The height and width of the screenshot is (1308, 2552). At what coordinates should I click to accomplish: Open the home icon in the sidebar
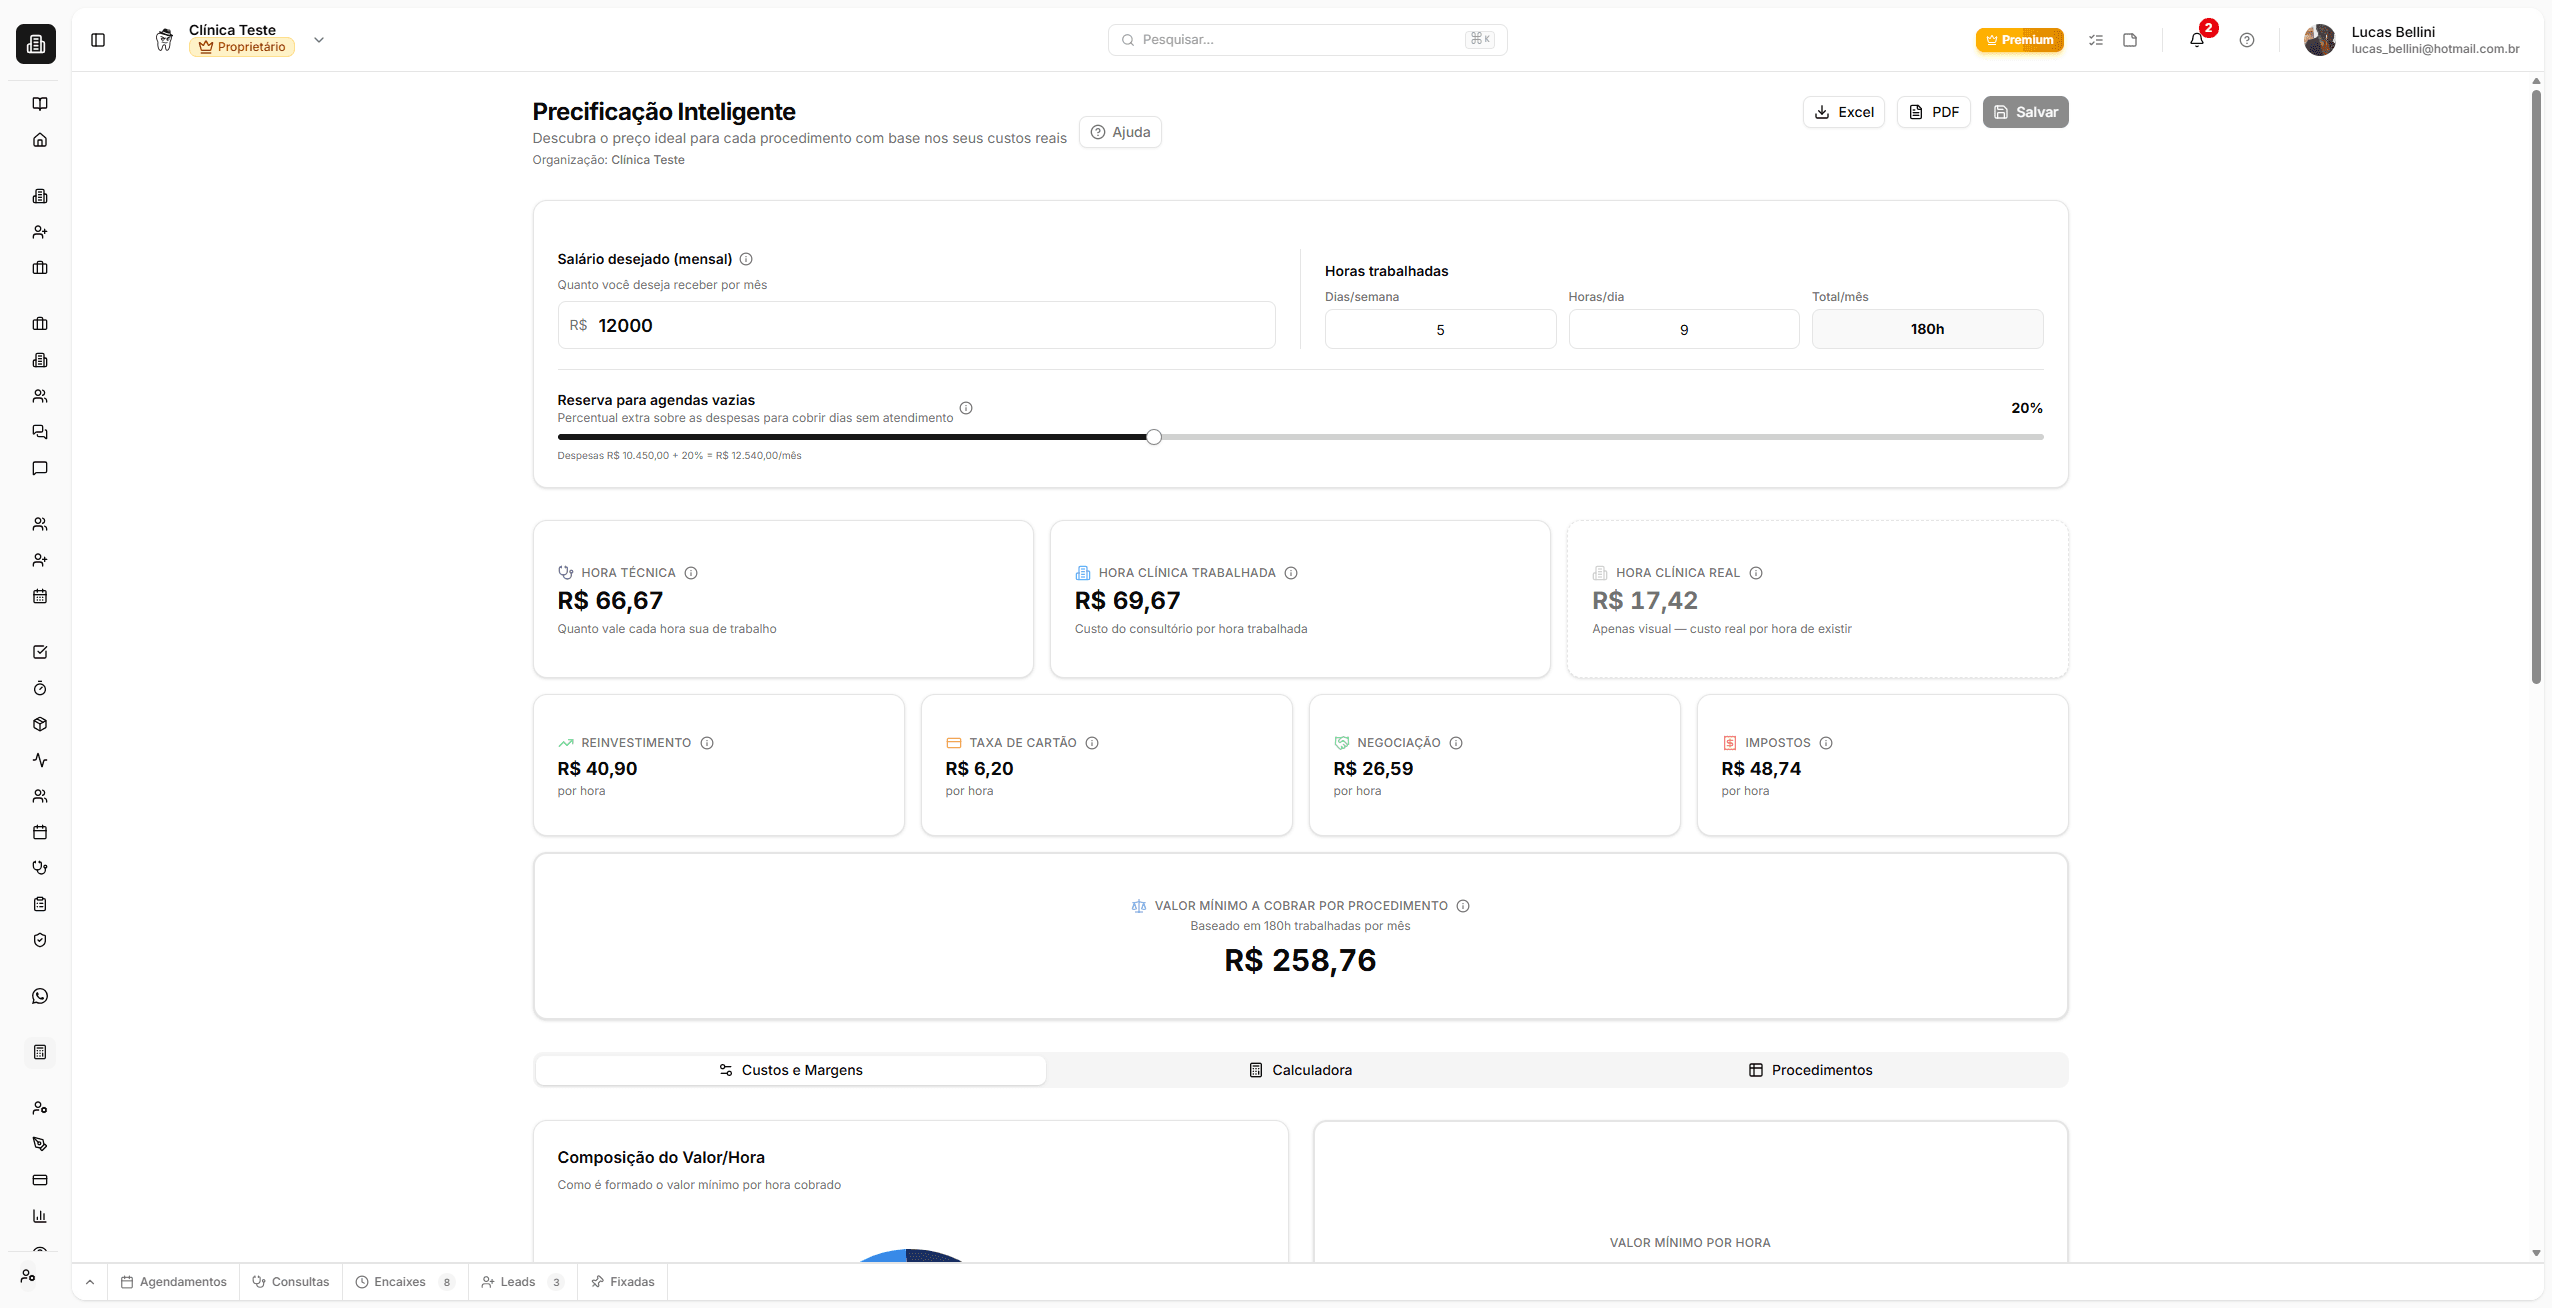[39, 139]
